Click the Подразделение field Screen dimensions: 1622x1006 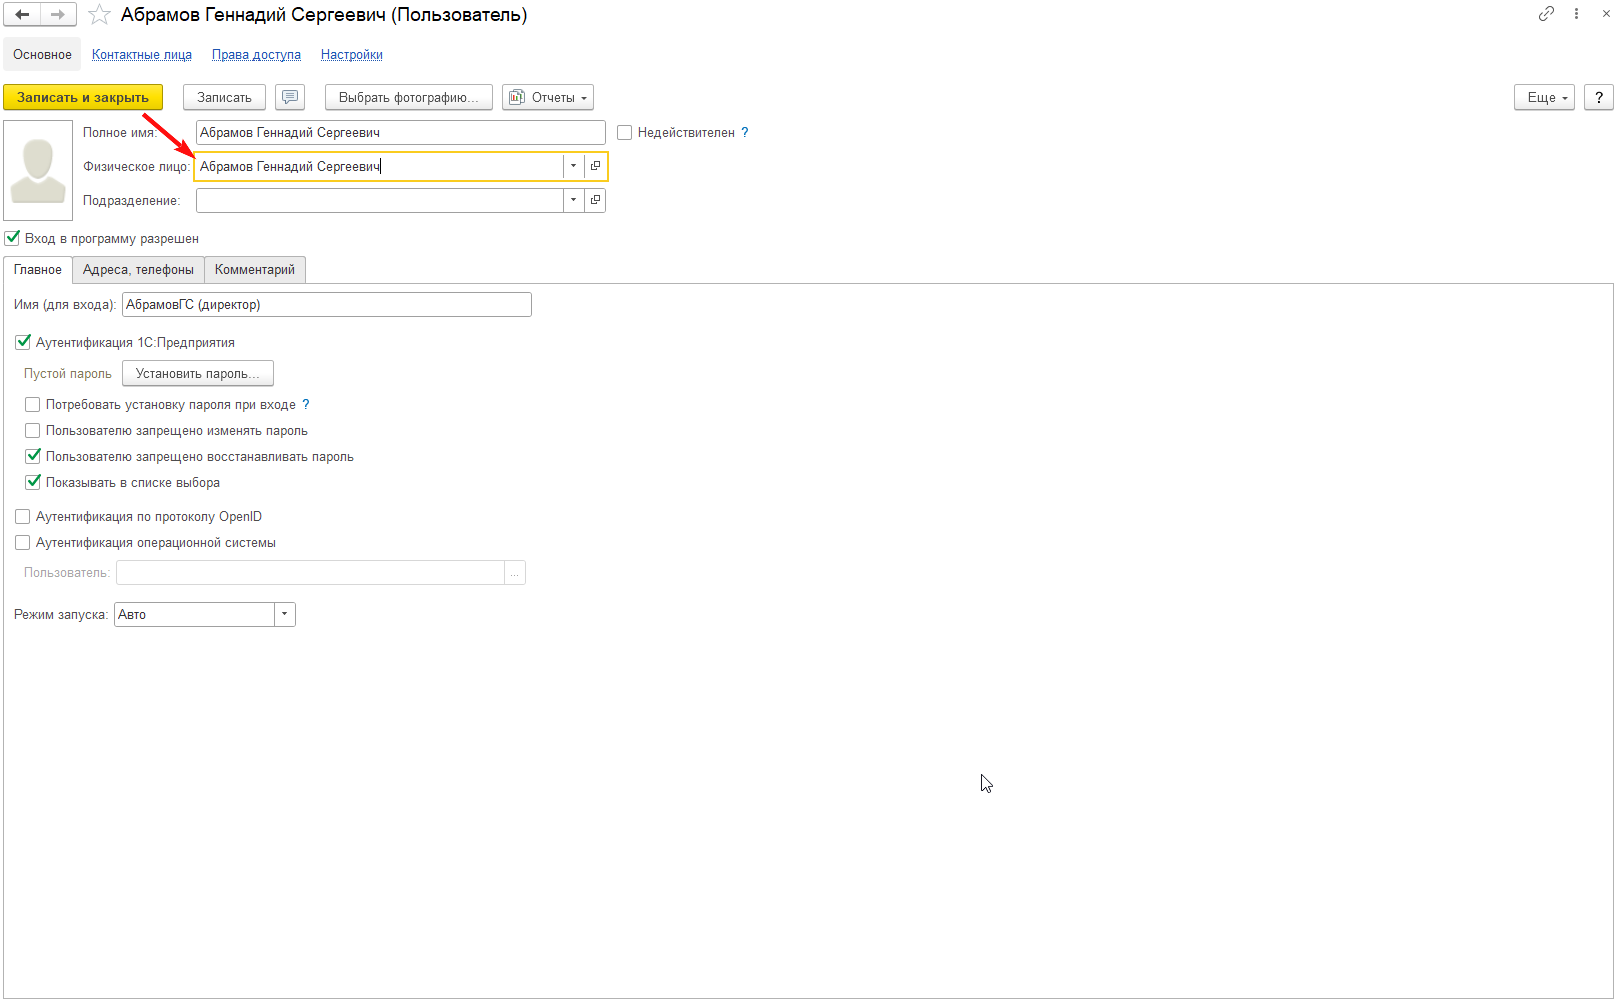pos(380,200)
